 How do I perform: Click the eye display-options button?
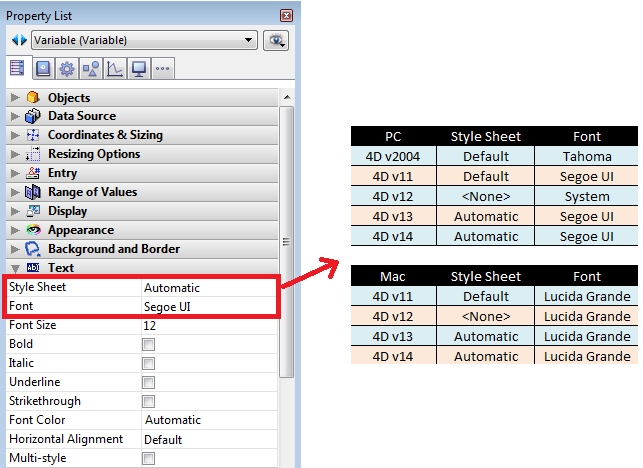(x=276, y=40)
